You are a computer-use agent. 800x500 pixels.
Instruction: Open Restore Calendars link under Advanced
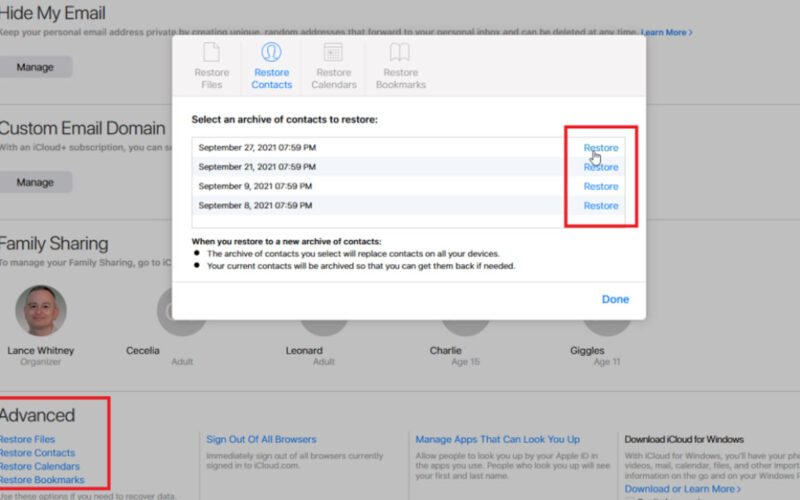(x=39, y=466)
